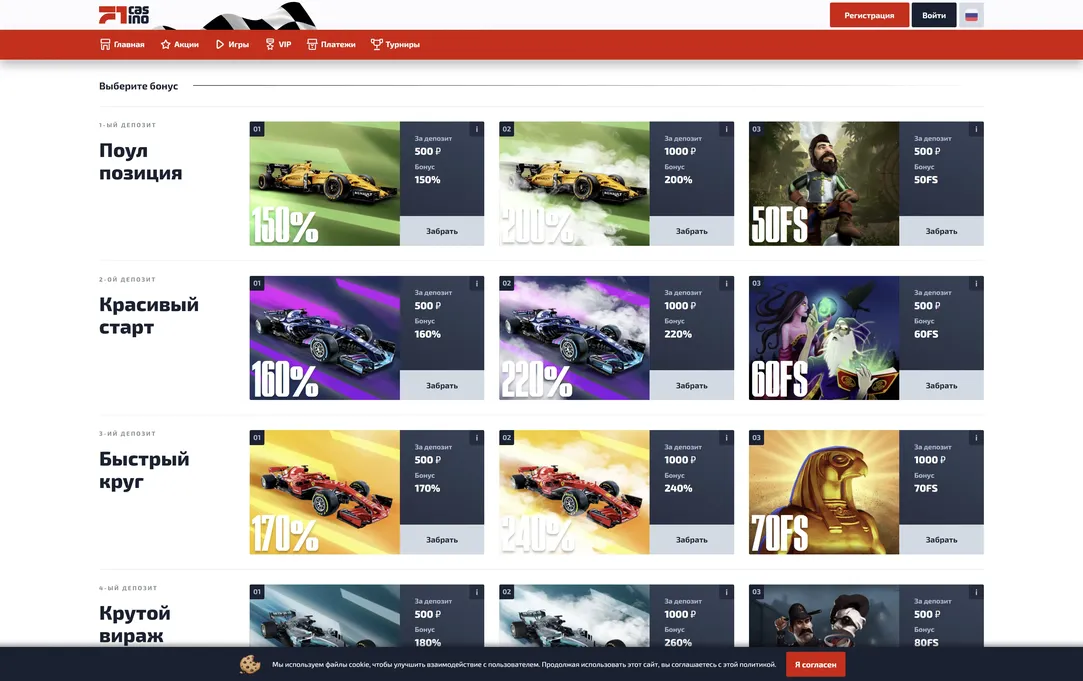
Task: Expand info on the 240% bonus card
Action: click(725, 437)
